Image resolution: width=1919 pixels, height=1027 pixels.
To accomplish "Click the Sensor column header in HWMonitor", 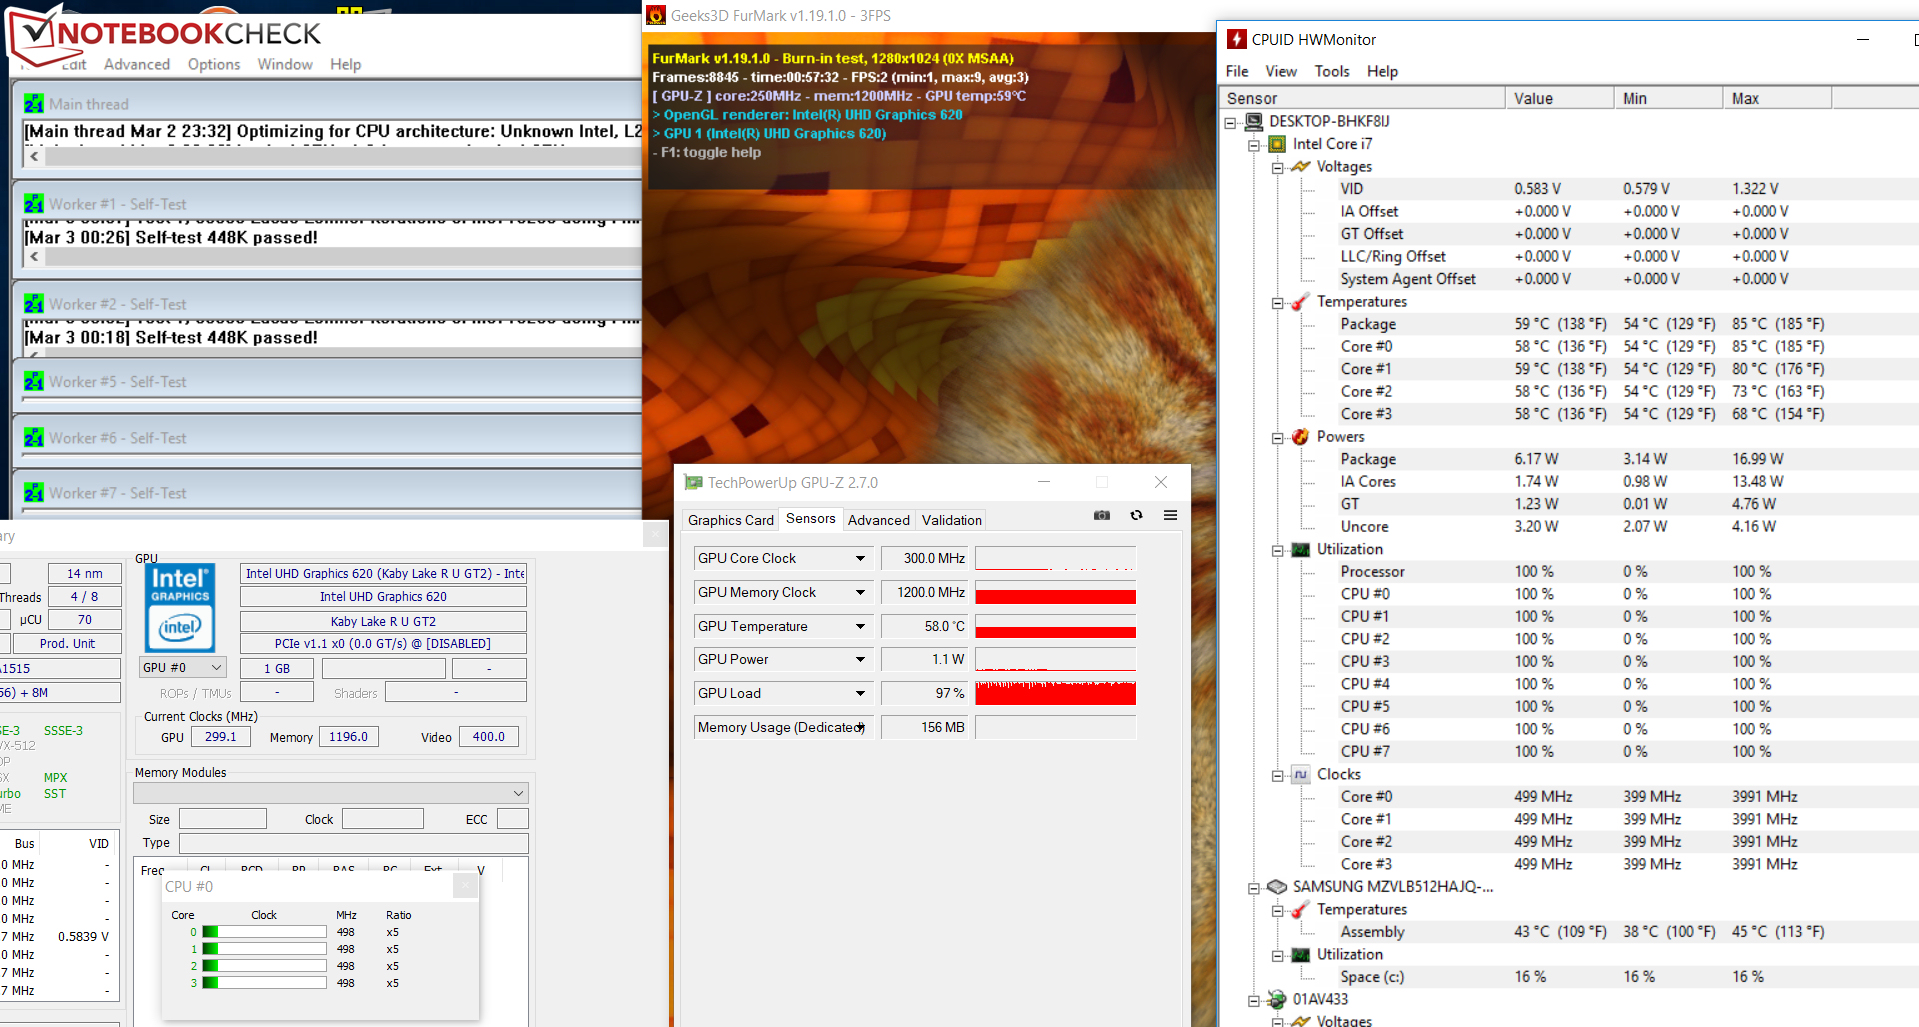I will click(1362, 98).
